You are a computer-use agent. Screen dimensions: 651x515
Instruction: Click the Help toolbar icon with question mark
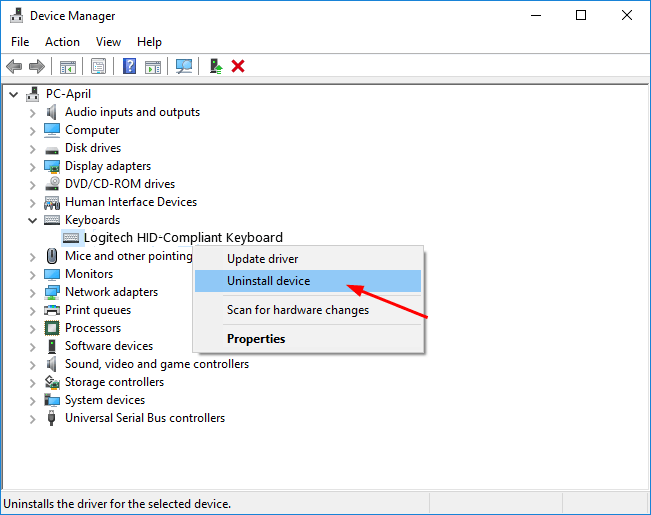pos(129,66)
